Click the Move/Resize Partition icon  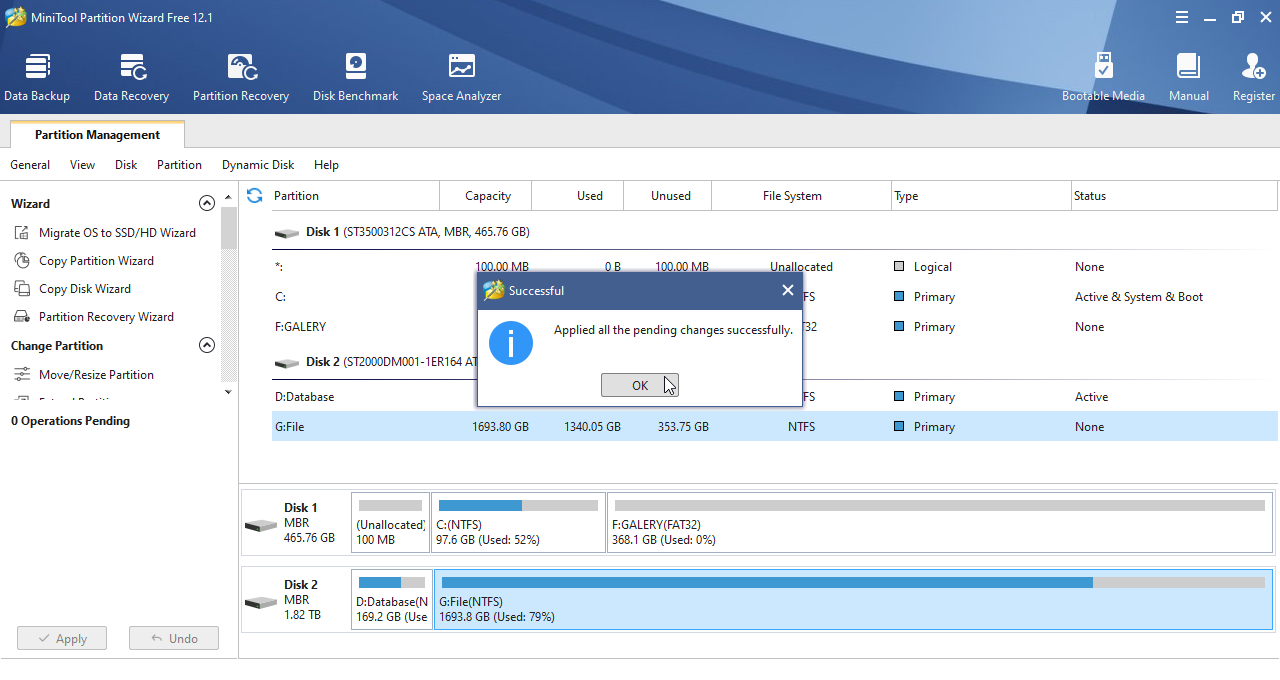21,375
